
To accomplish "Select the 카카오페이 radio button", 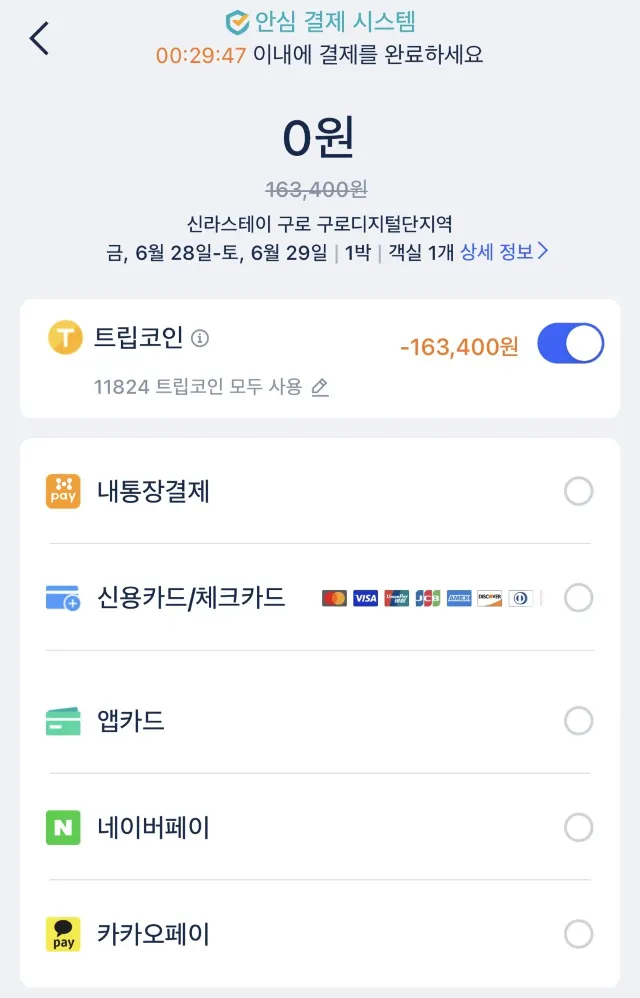I will point(578,934).
